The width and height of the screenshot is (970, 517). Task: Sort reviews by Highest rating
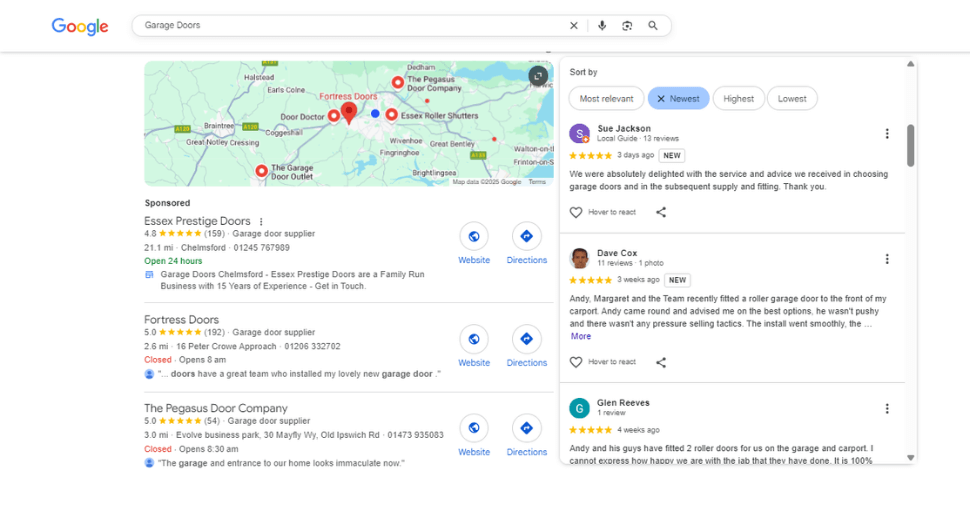point(739,98)
